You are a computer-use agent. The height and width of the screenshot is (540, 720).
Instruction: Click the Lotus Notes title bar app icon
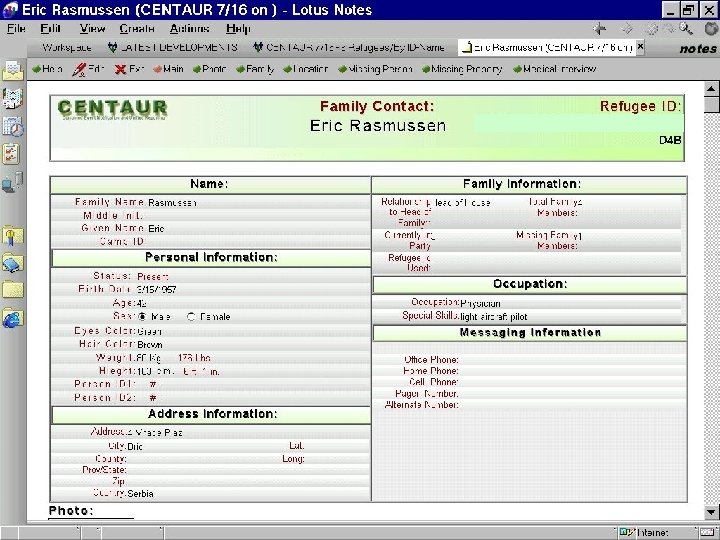point(10,10)
